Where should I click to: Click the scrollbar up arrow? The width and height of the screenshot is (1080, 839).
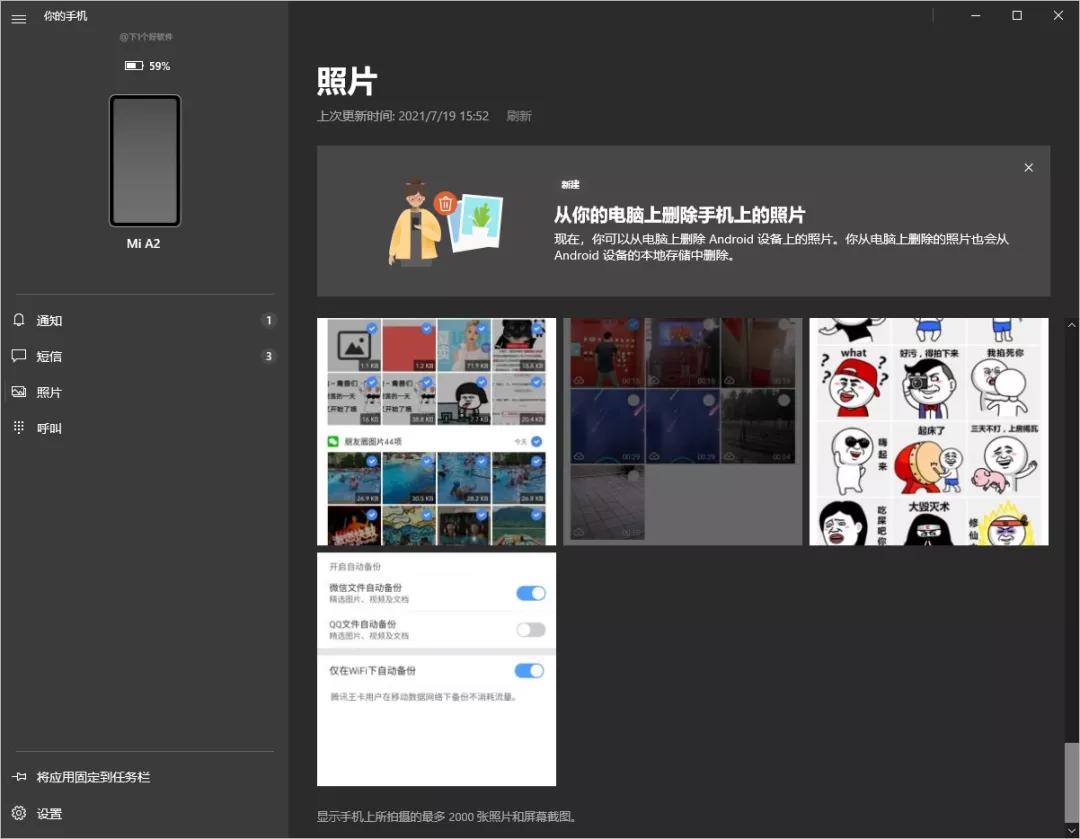click(1071, 324)
